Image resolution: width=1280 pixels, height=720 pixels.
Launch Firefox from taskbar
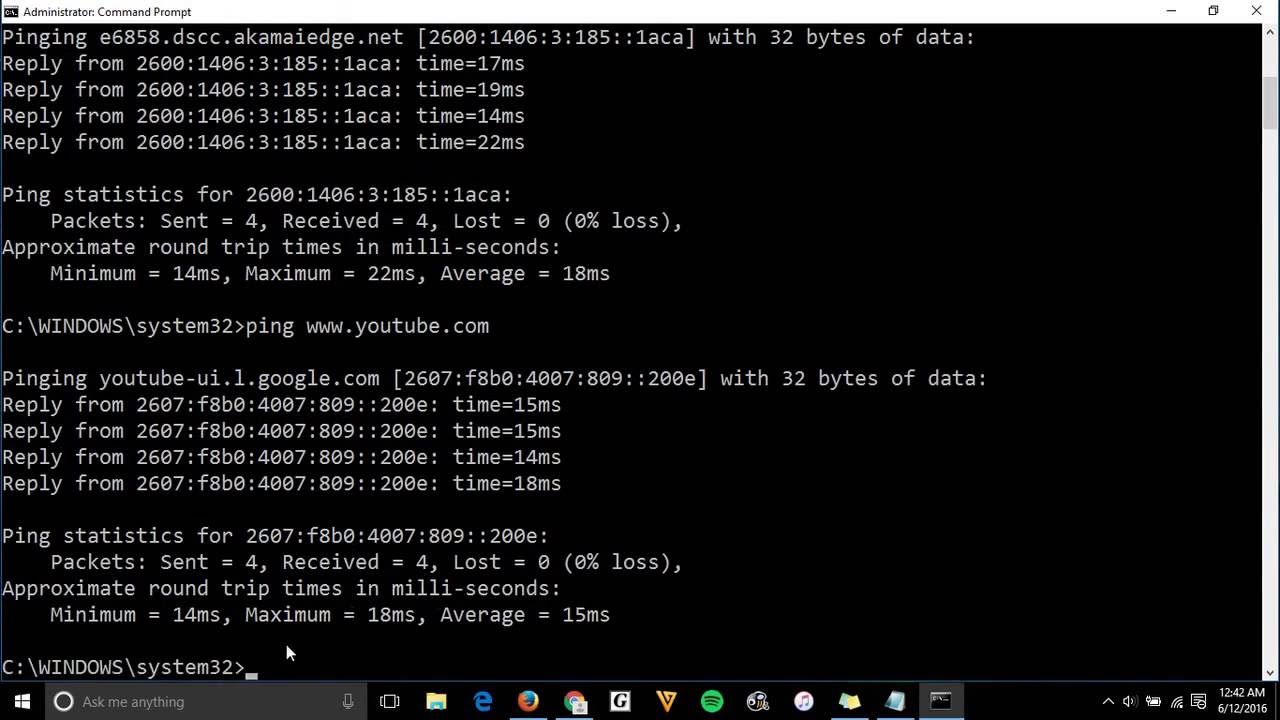(x=528, y=701)
